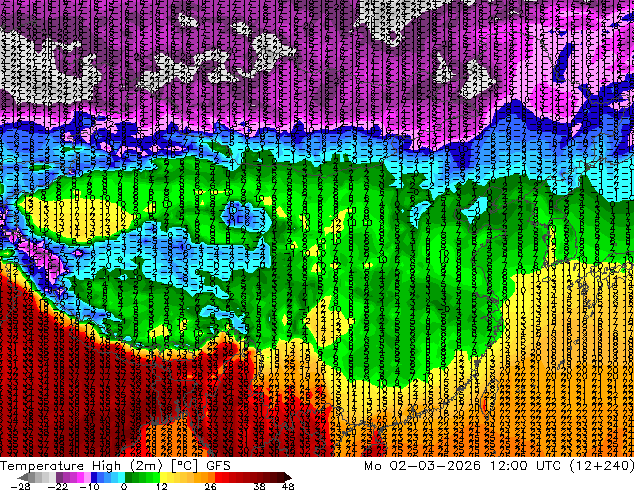Select the dark purple swatch at -22
Image resolution: width=634 pixels, height=490 pixels.
tap(59, 477)
